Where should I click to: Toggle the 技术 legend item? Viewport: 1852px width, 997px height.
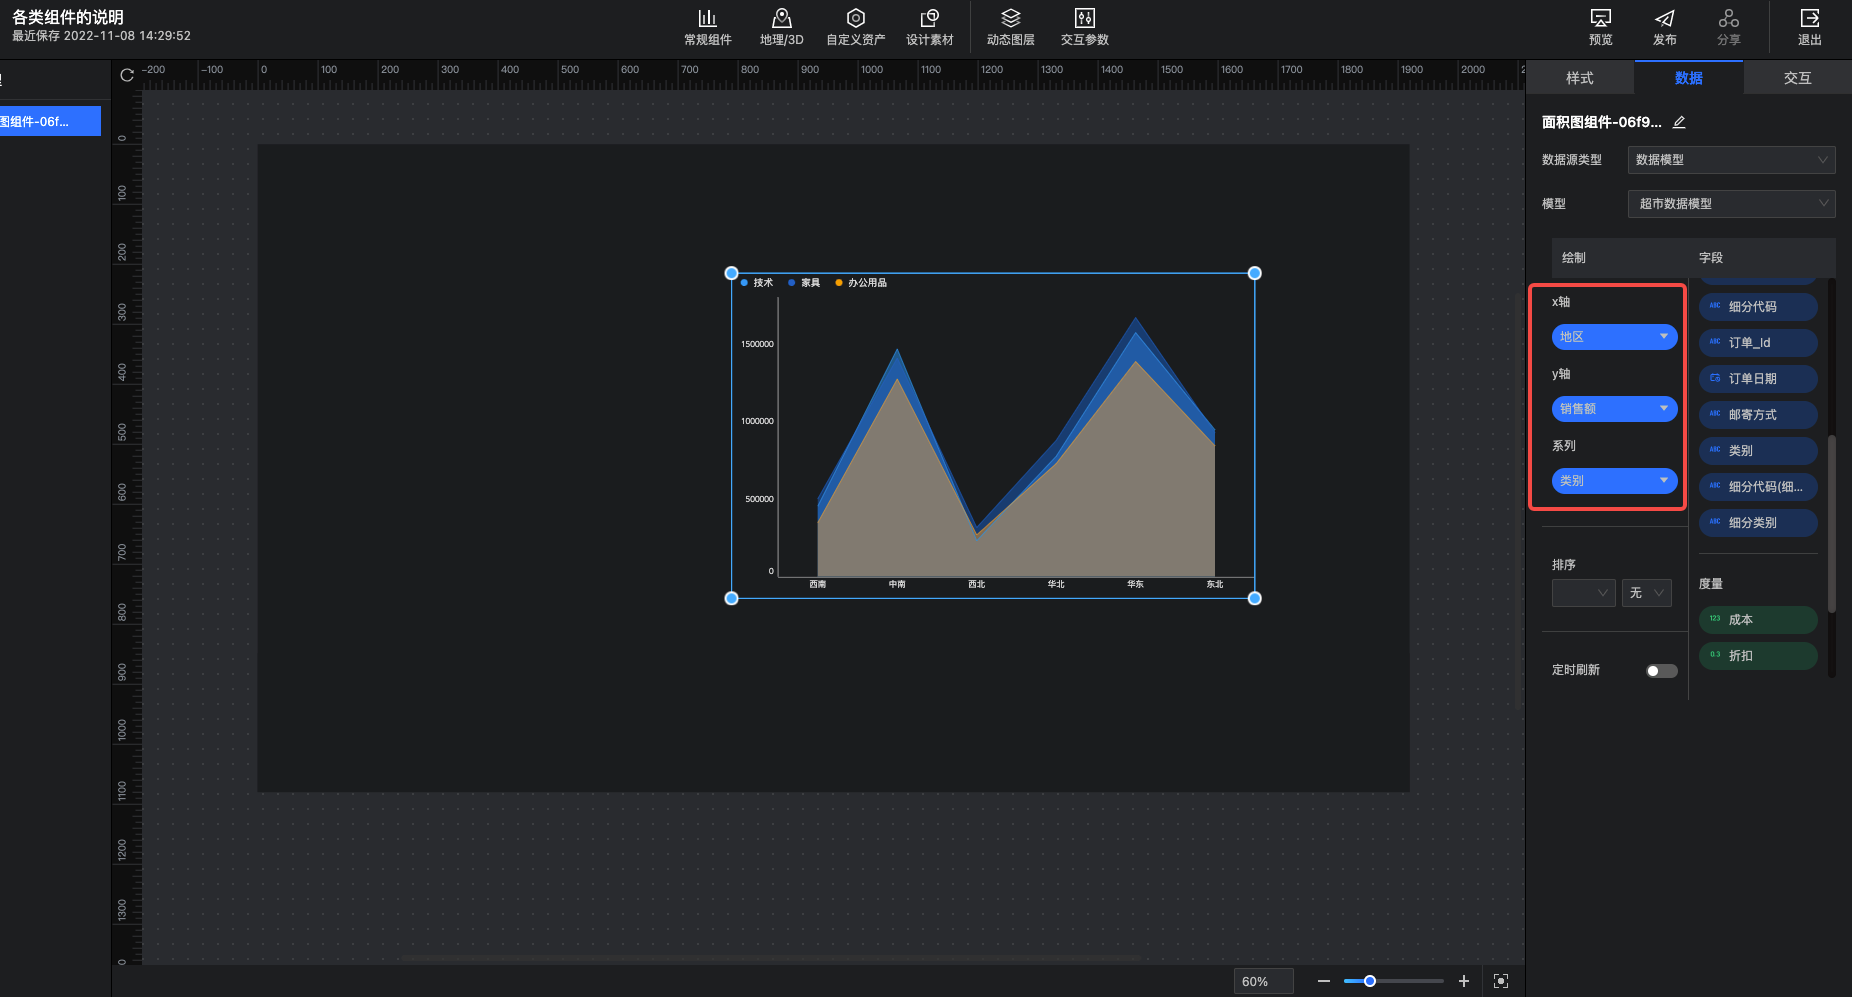[757, 283]
